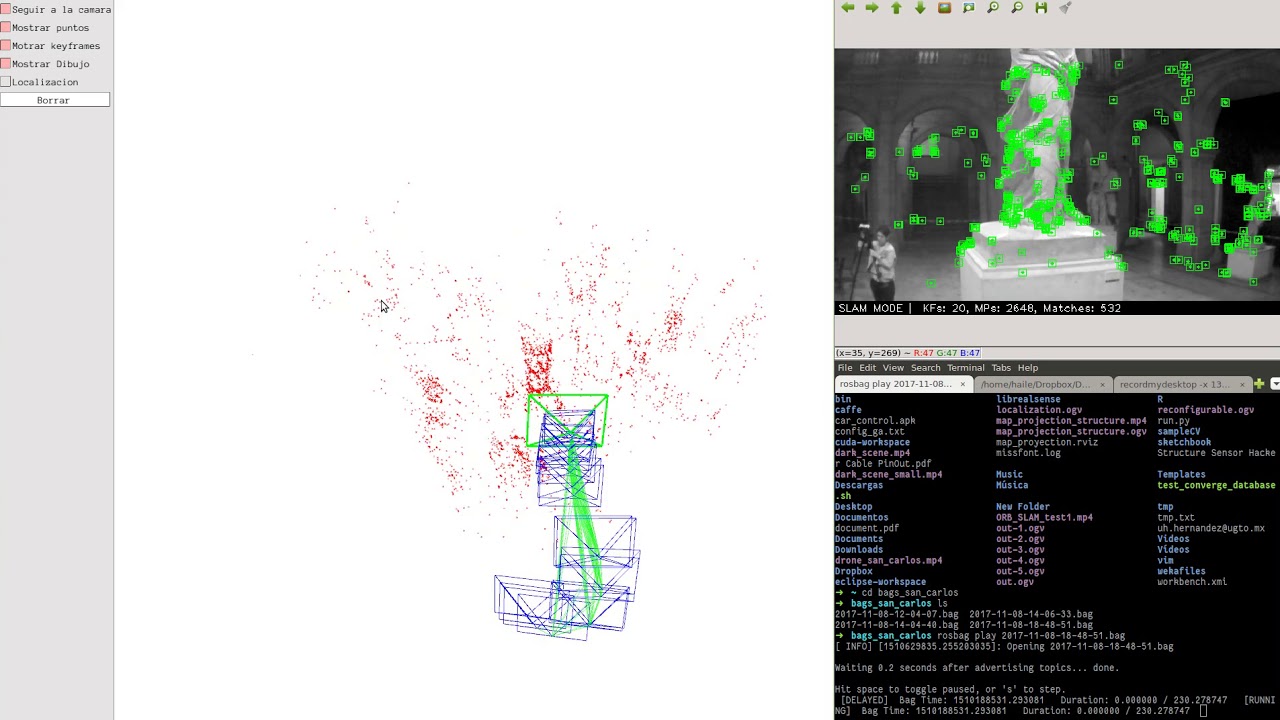Viewport: 1280px width, 720px height.
Task: Click the fit-image magnifier icon in viewer toolbar
Action: tap(968, 8)
